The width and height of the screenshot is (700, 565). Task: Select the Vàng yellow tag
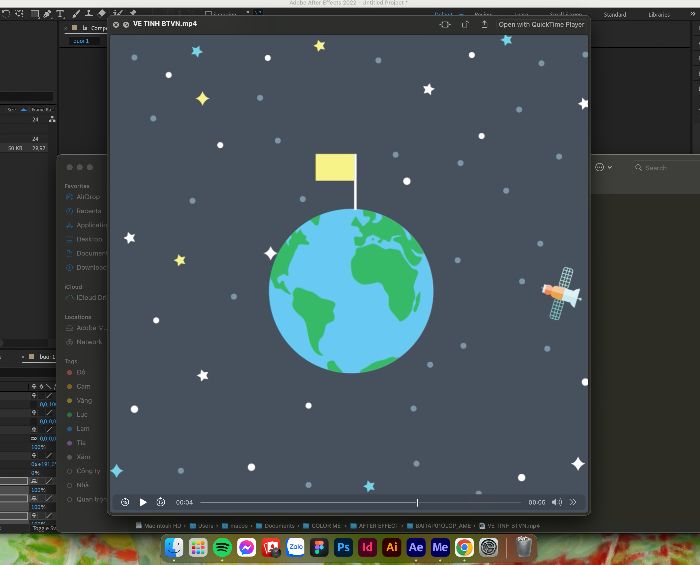coord(79,401)
